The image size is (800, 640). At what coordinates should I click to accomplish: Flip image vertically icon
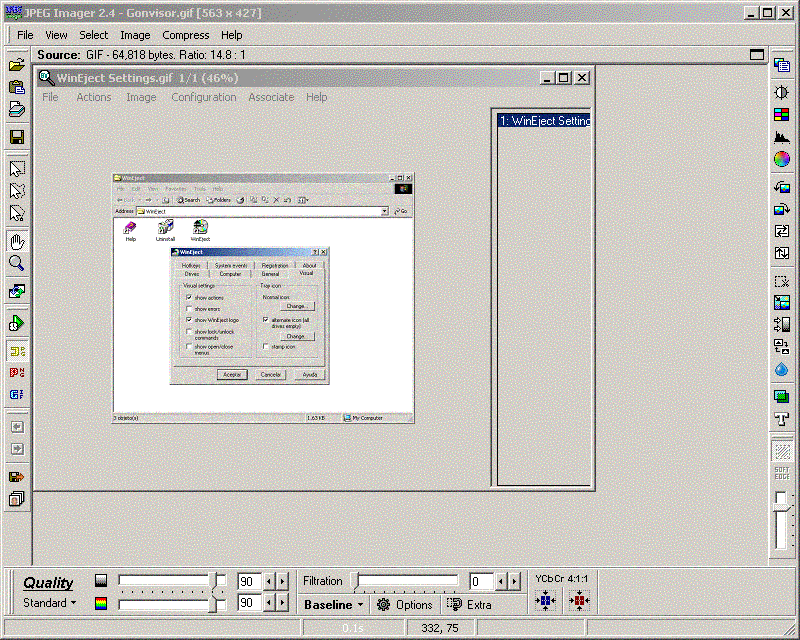(782, 253)
